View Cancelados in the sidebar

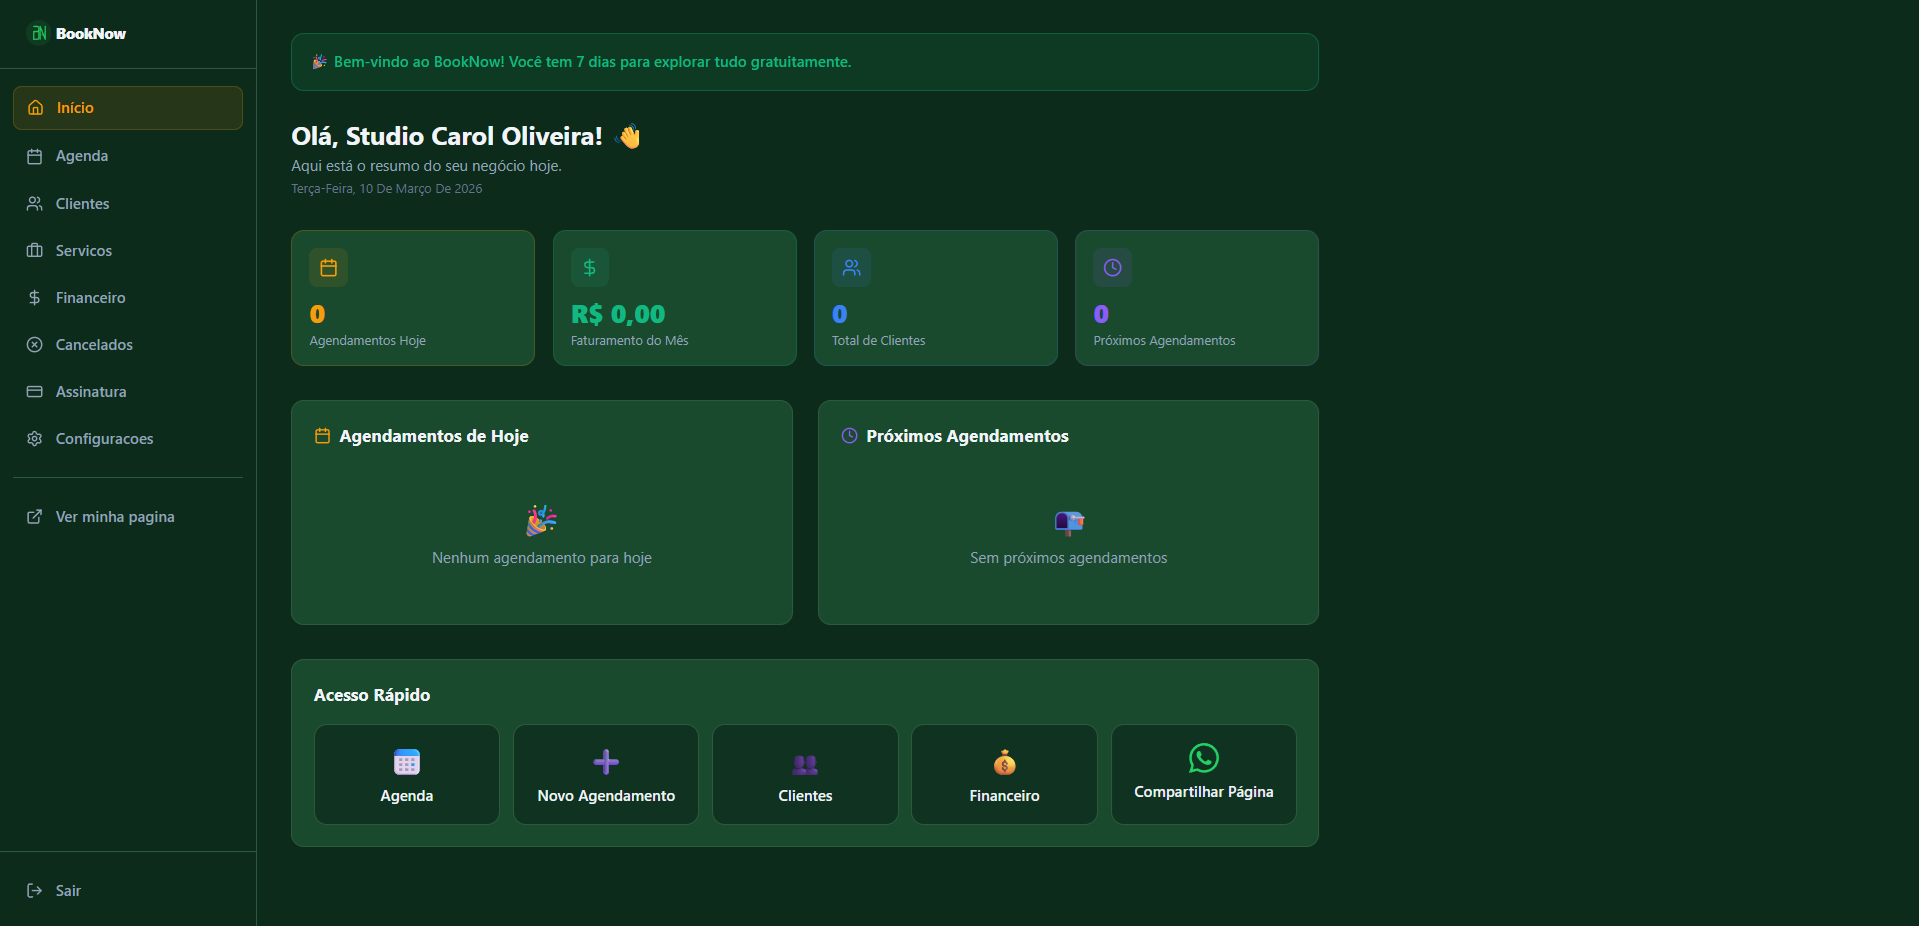[94, 345]
